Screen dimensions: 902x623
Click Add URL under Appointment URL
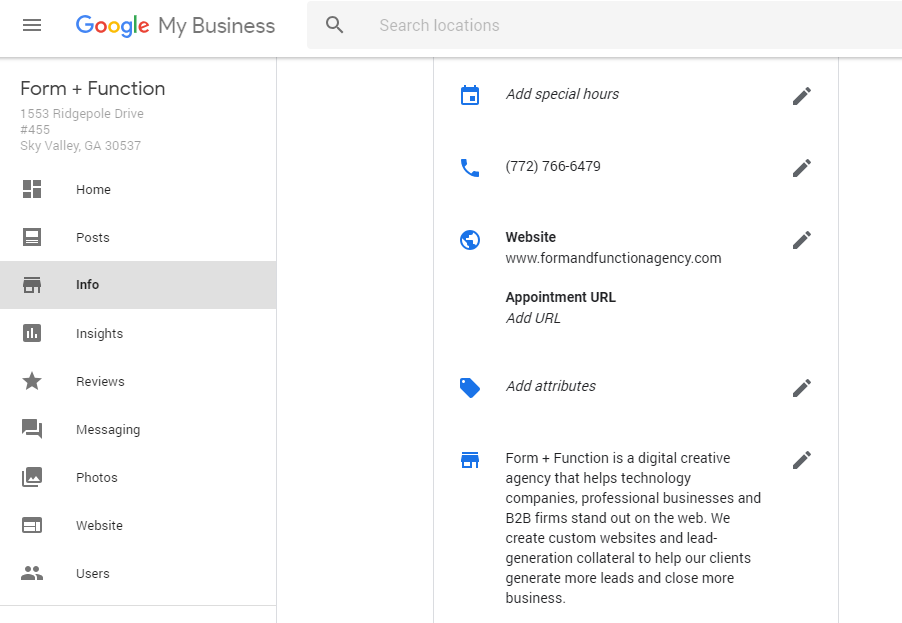click(533, 318)
